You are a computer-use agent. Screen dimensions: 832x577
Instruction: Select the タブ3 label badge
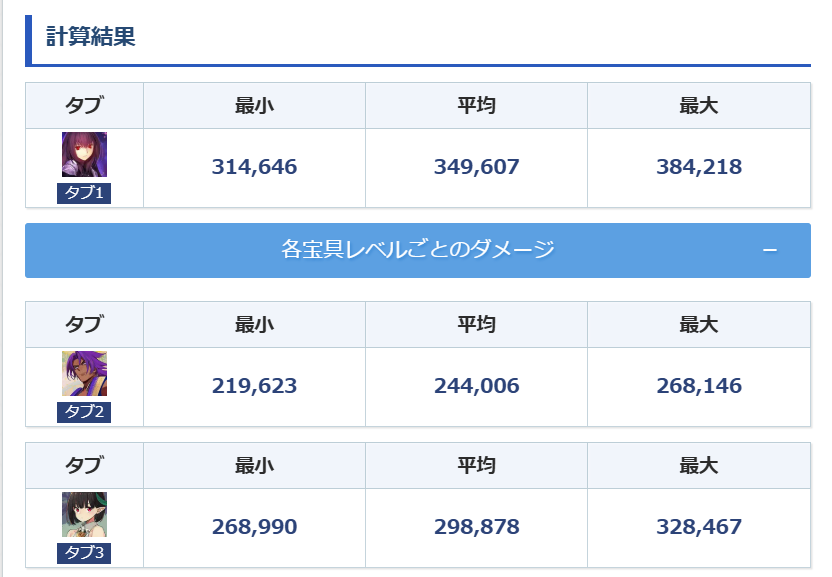(84, 553)
